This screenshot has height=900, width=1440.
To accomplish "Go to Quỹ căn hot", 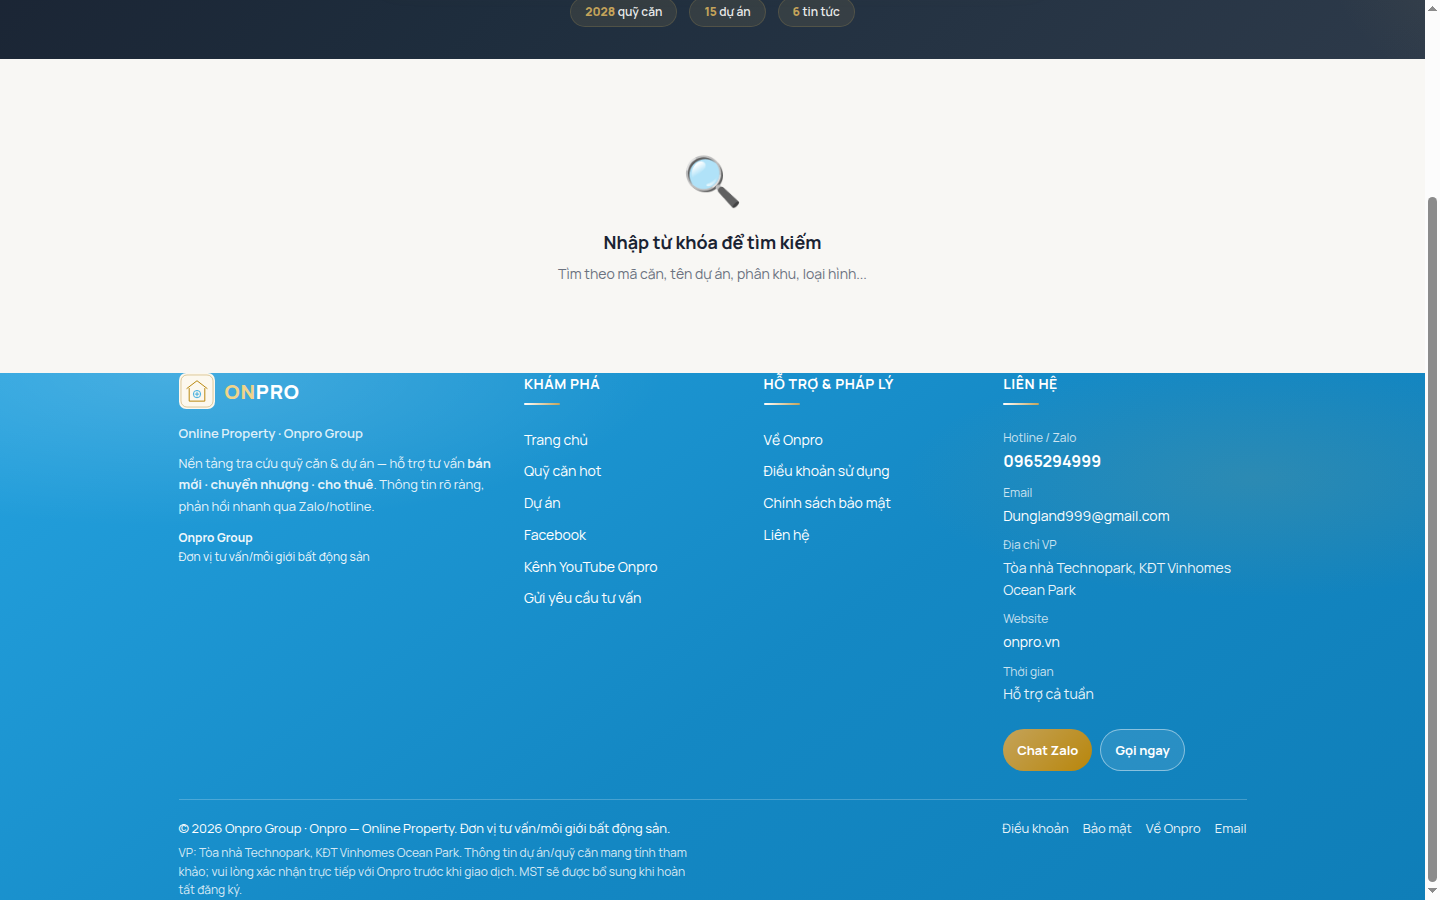I will point(563,471).
